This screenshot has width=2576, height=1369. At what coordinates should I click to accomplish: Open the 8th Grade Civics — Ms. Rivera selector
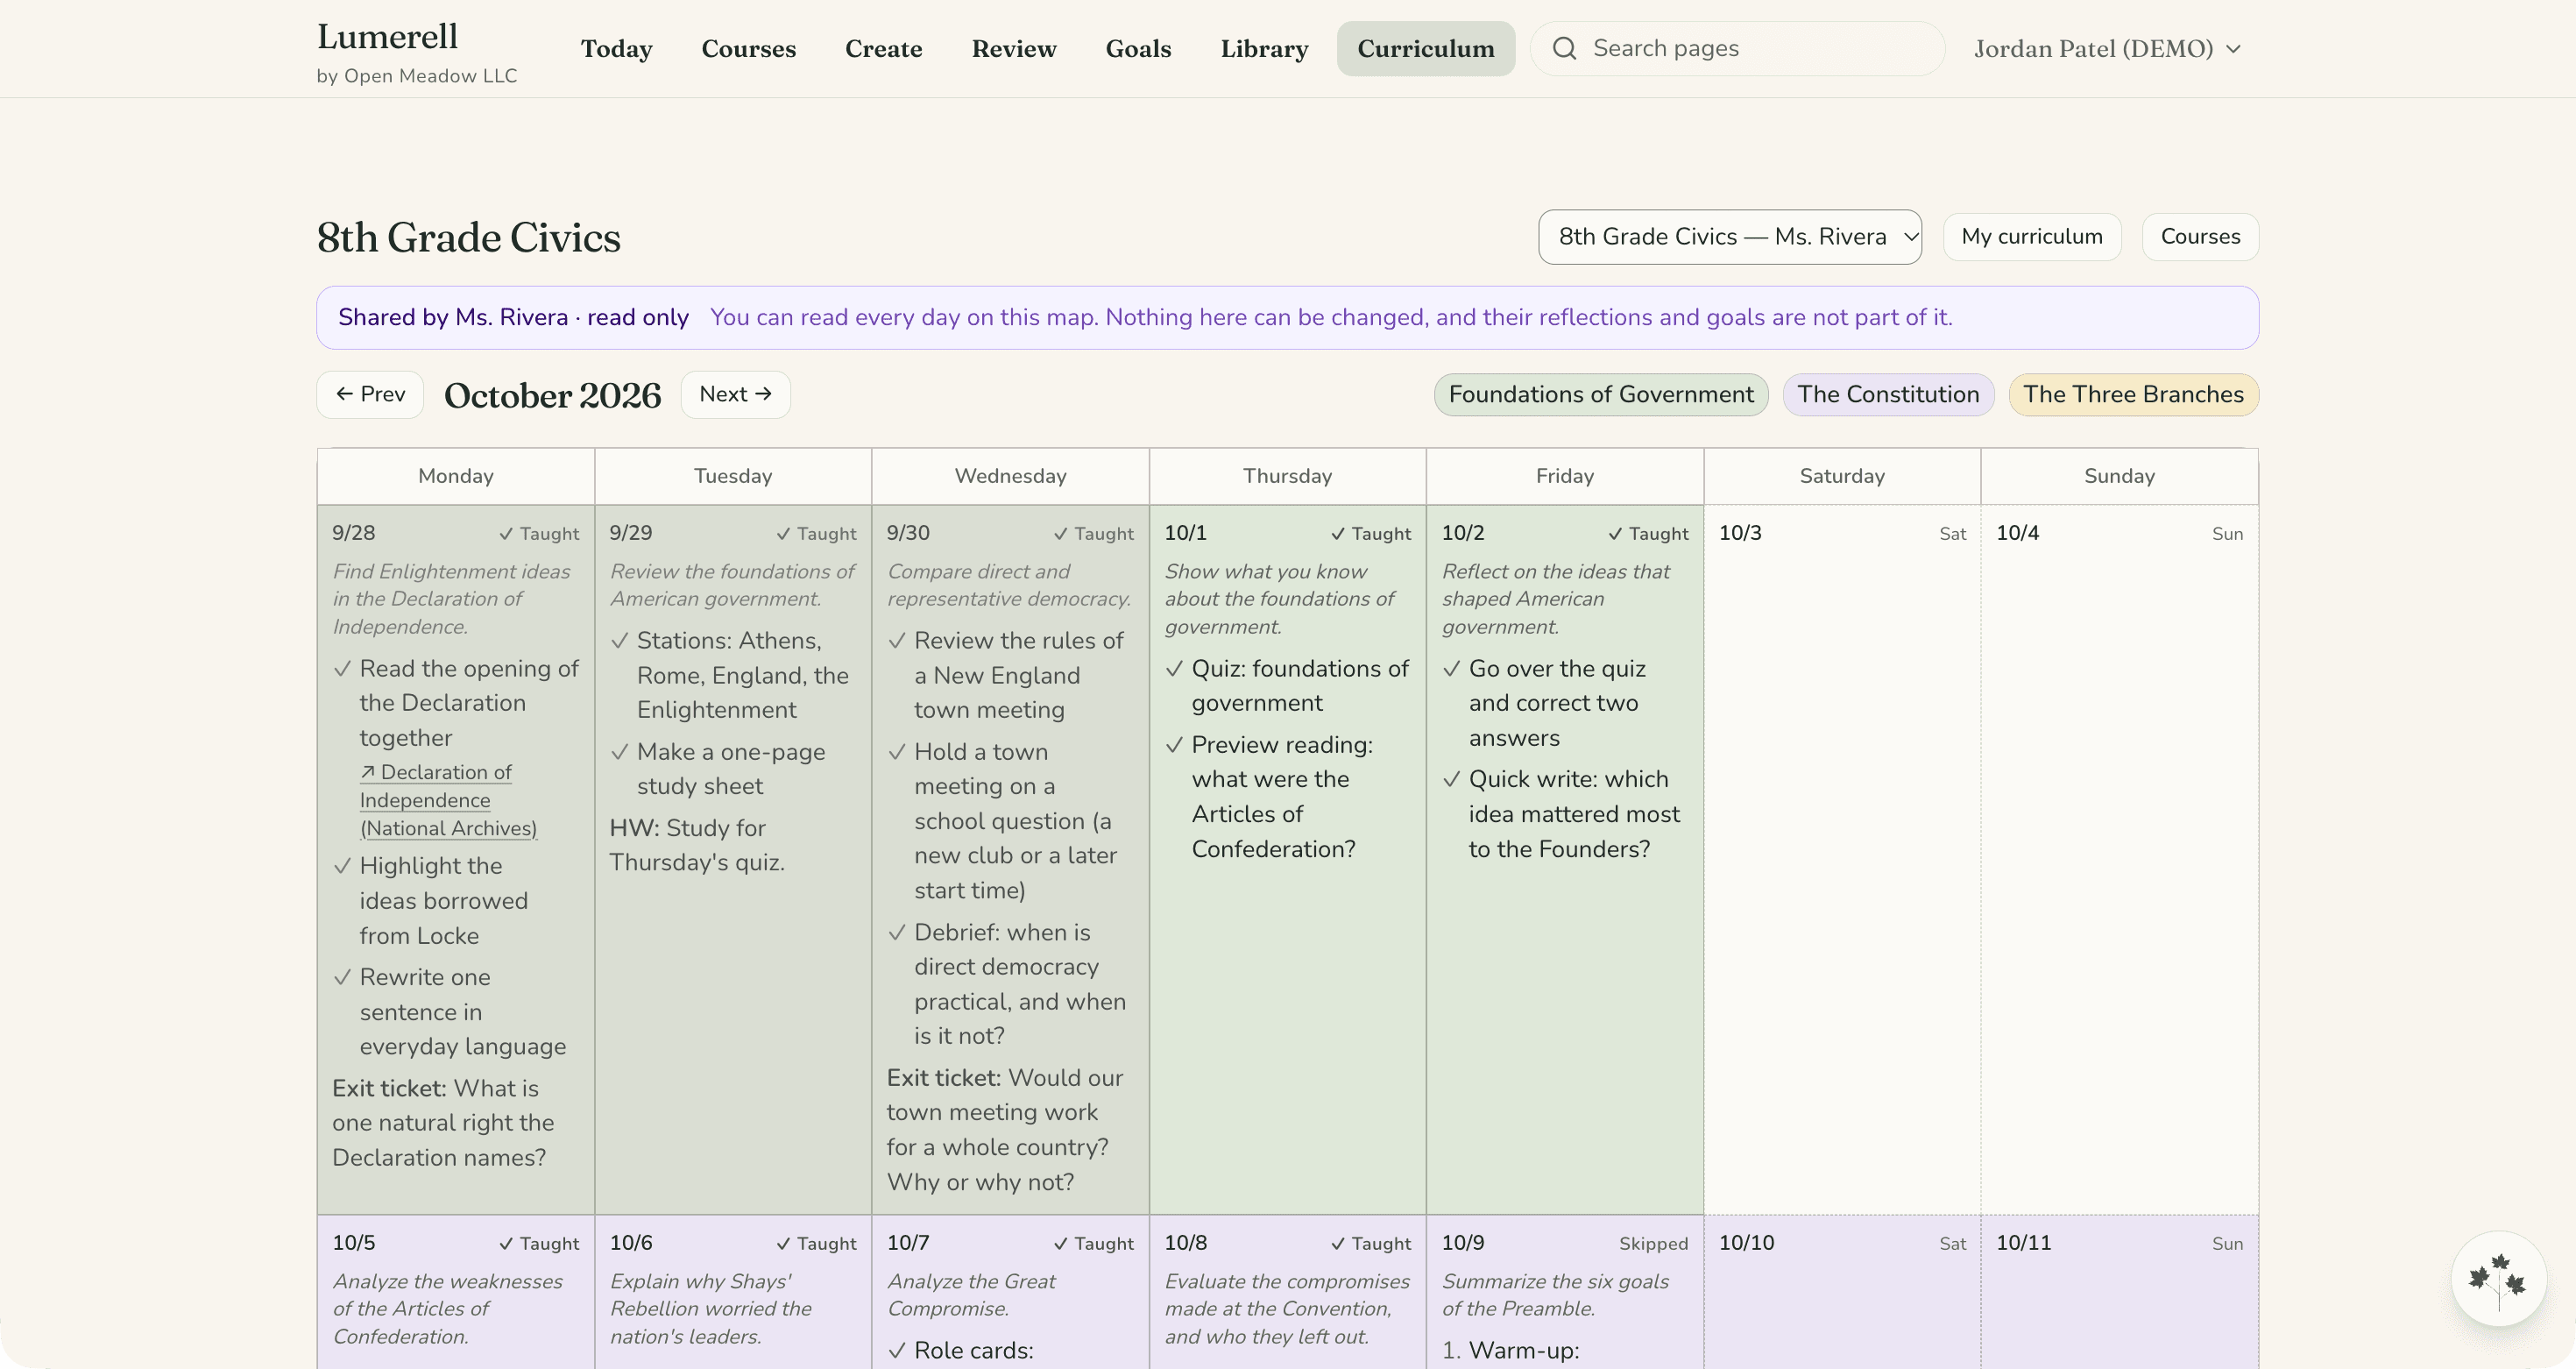[1730, 237]
